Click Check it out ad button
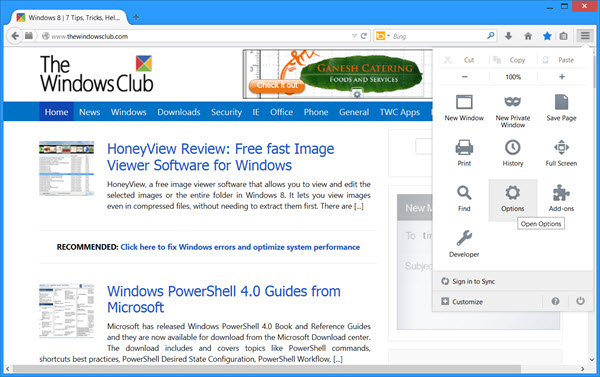Screen dimensions: 600x377 277,85
